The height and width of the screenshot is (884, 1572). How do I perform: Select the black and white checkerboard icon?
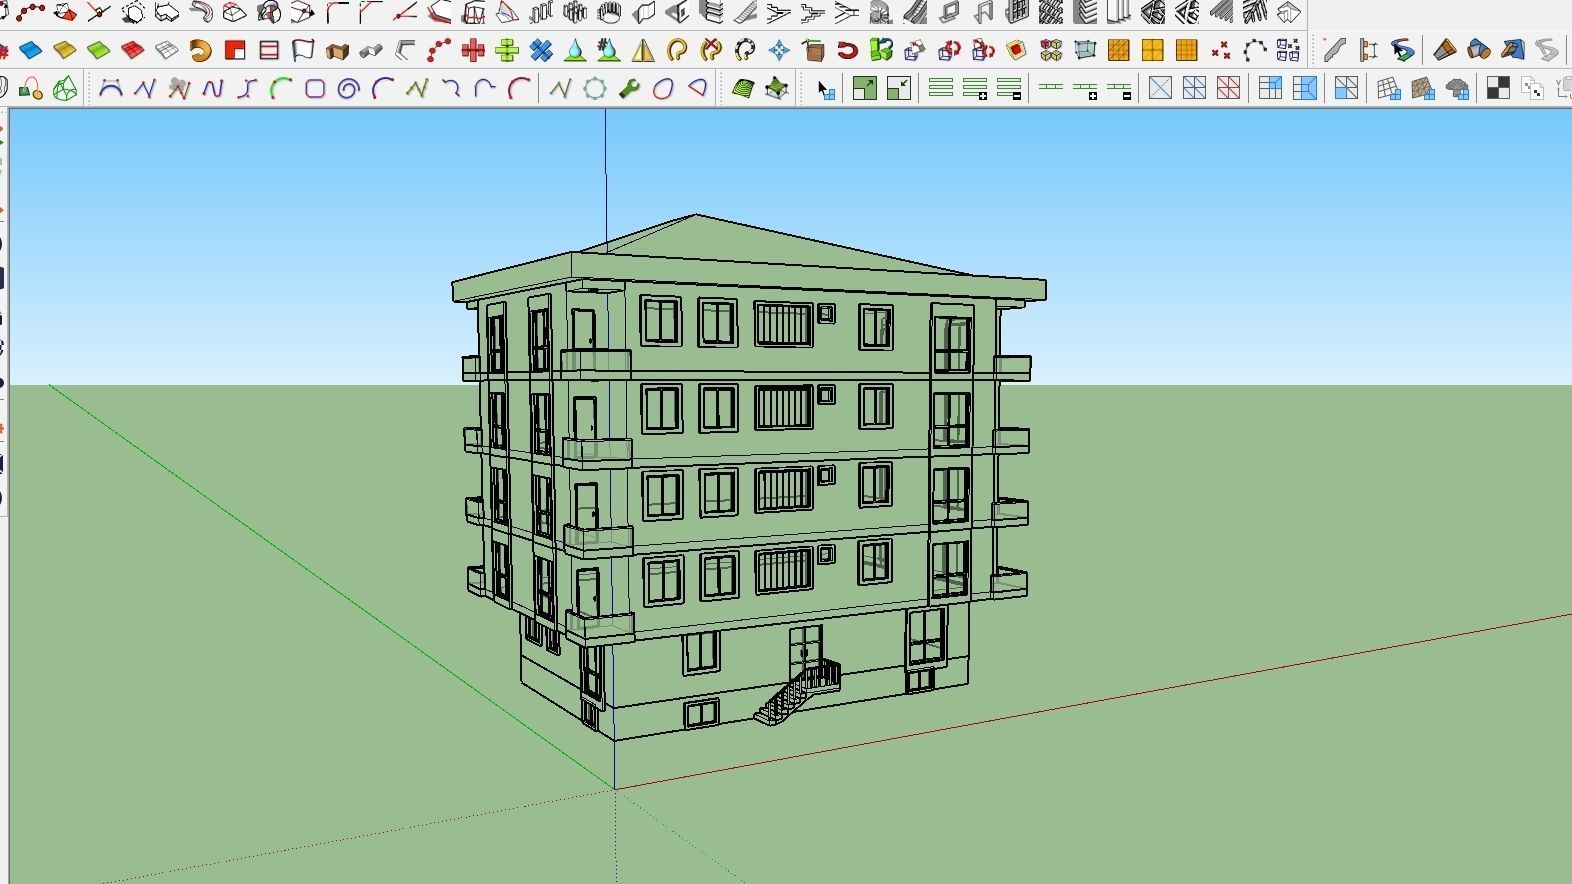[x=1498, y=89]
